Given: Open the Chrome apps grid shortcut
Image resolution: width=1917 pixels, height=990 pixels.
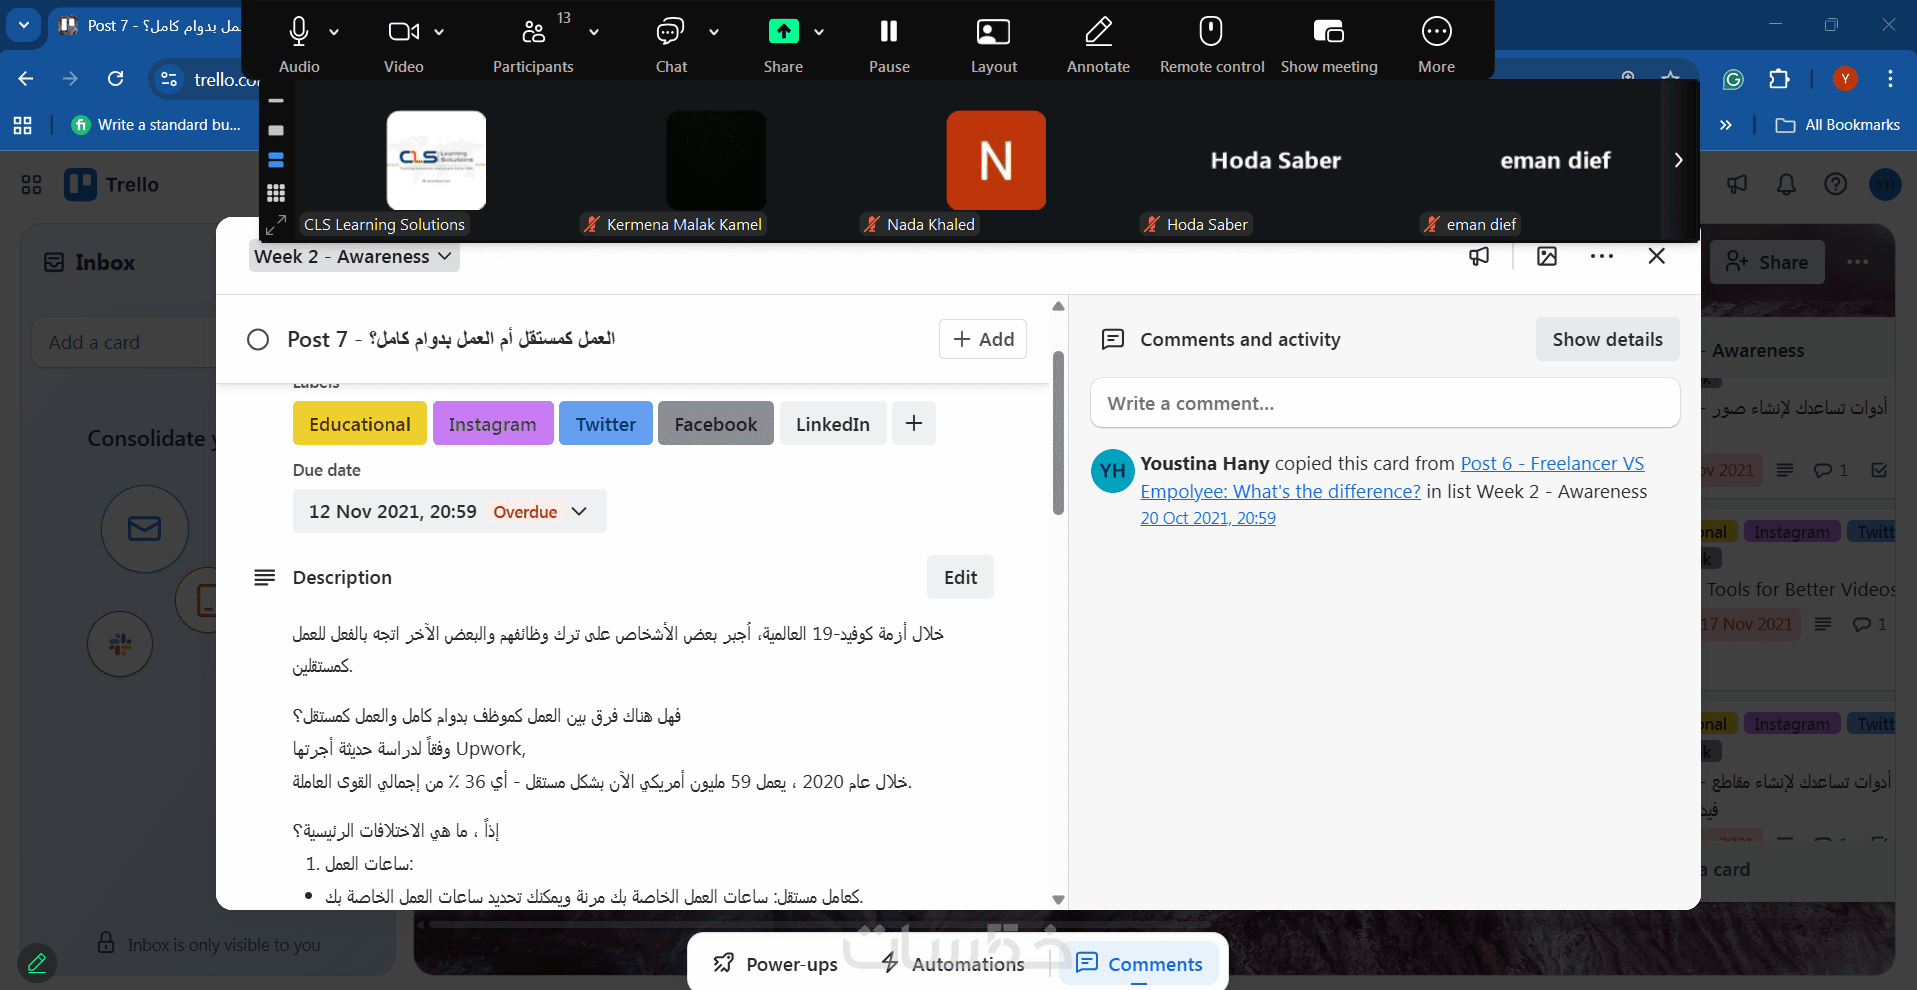Looking at the screenshot, I should coord(23,125).
